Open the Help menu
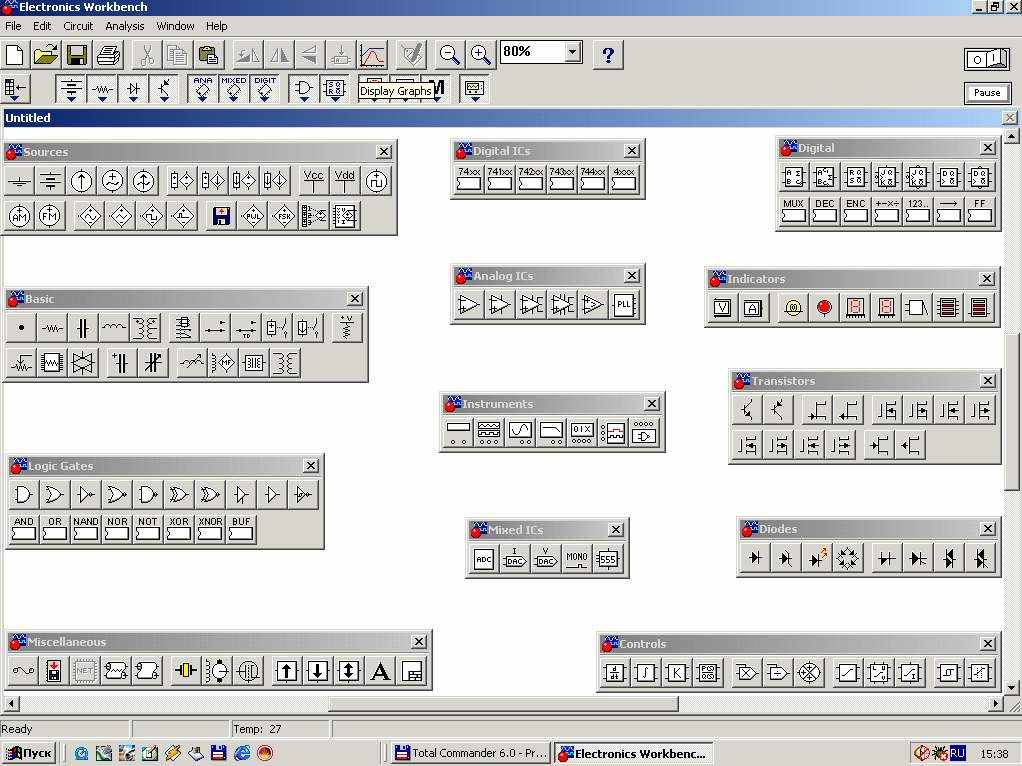Viewport: 1022px width, 766px height. point(216,26)
